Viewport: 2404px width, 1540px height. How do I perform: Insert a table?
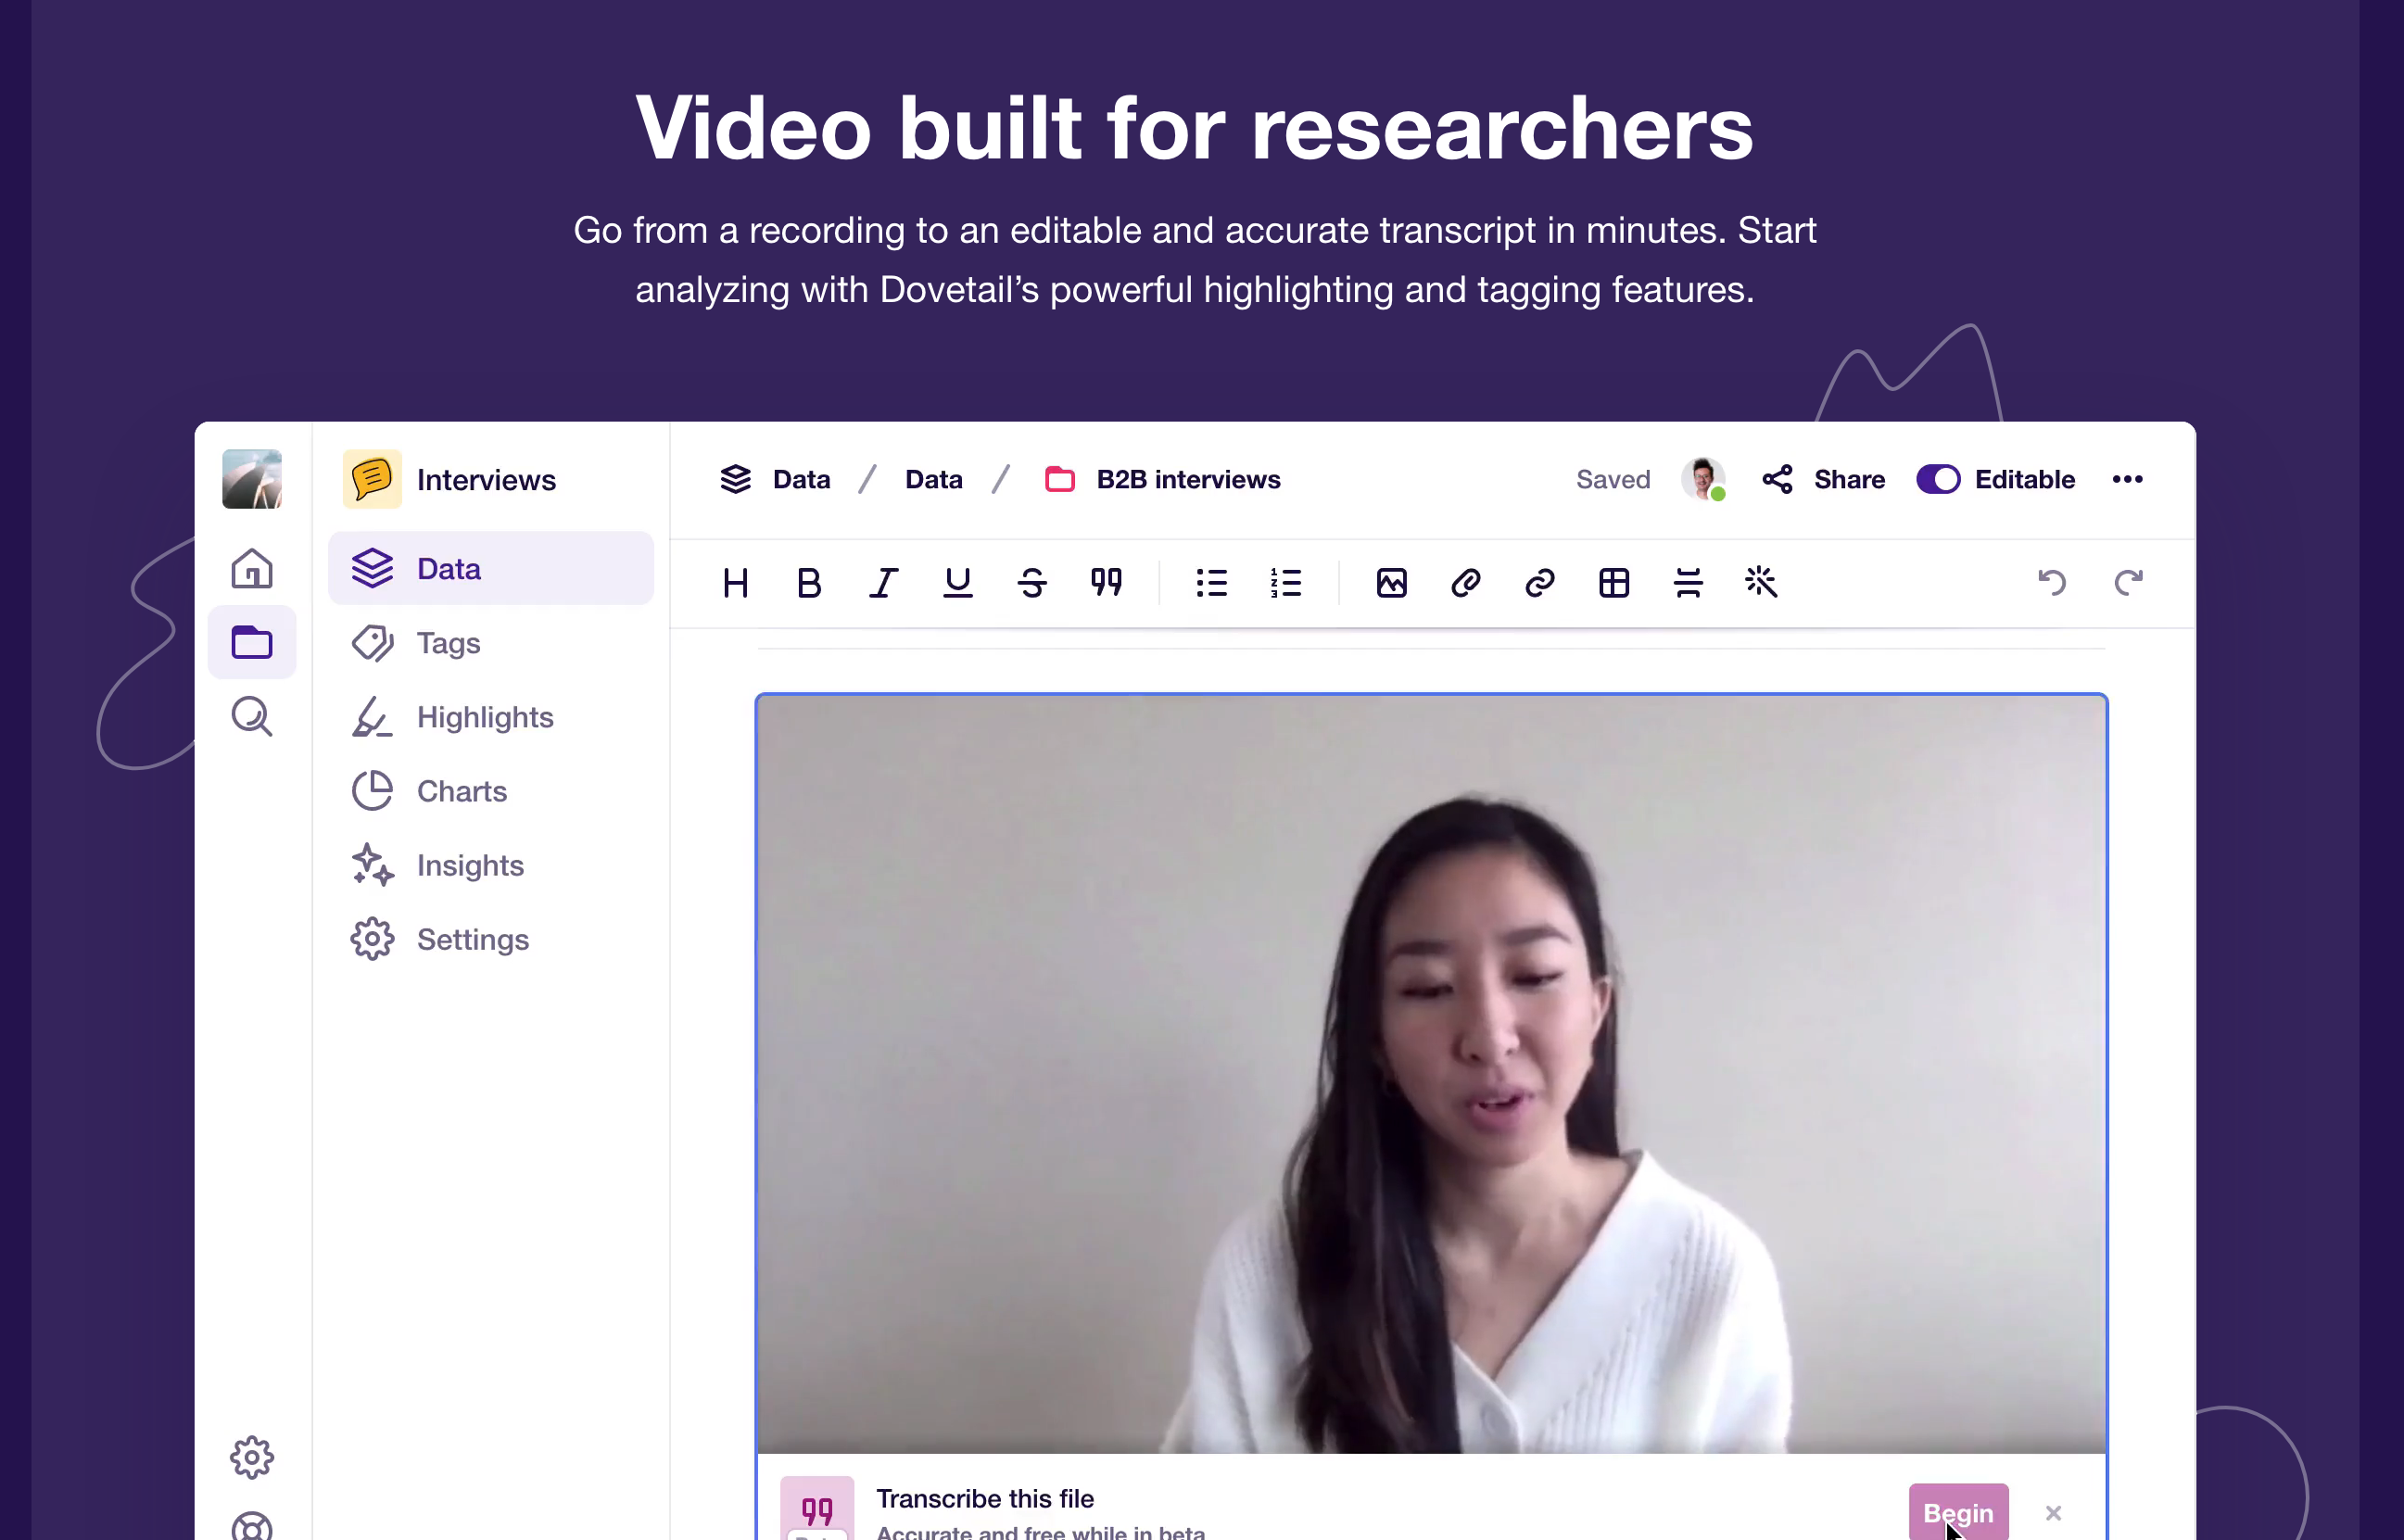[x=1614, y=582]
